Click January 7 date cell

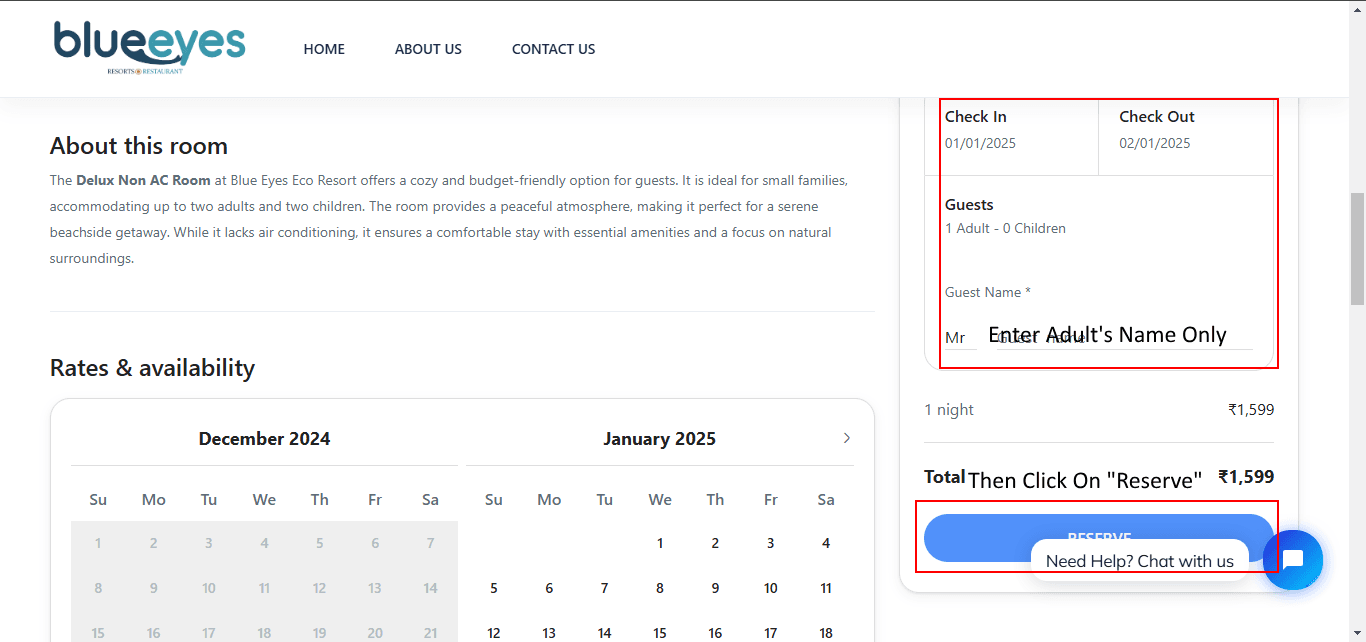pyautogui.click(x=604, y=588)
